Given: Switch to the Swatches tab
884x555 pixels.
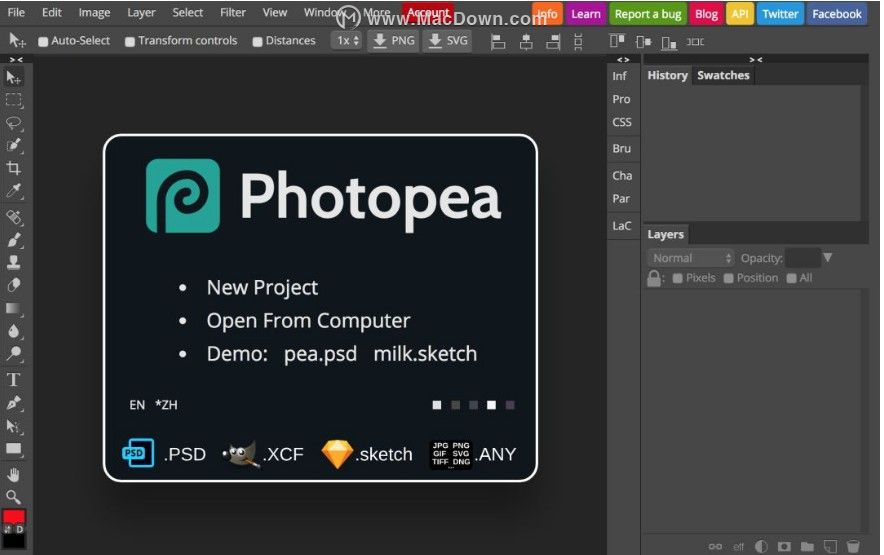Looking at the screenshot, I should coord(723,76).
